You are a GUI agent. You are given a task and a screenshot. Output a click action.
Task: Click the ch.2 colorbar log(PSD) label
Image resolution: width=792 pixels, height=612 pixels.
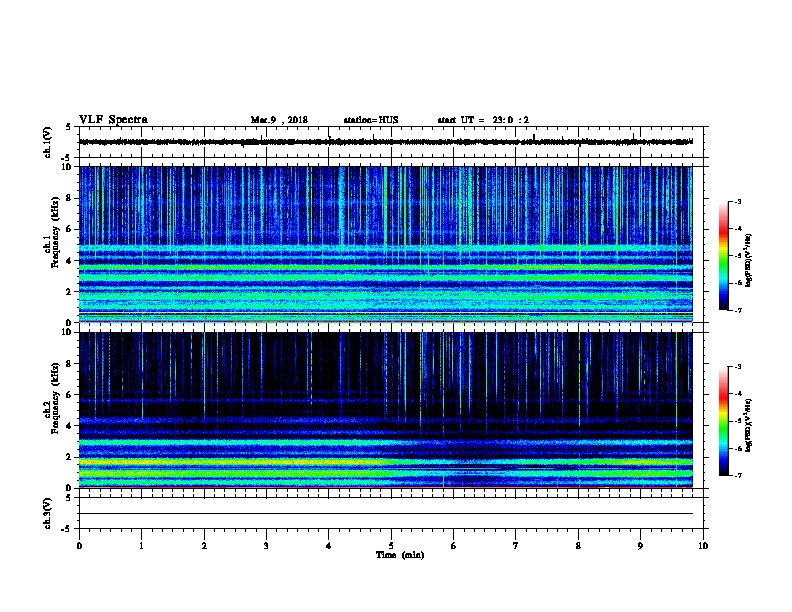[748, 426]
